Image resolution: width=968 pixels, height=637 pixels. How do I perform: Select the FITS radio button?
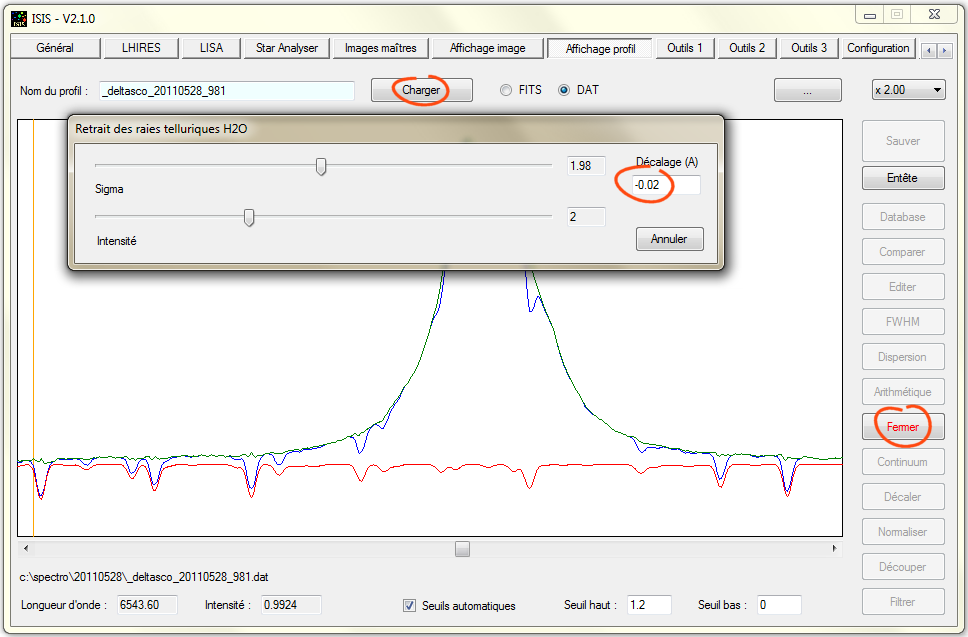pos(506,90)
